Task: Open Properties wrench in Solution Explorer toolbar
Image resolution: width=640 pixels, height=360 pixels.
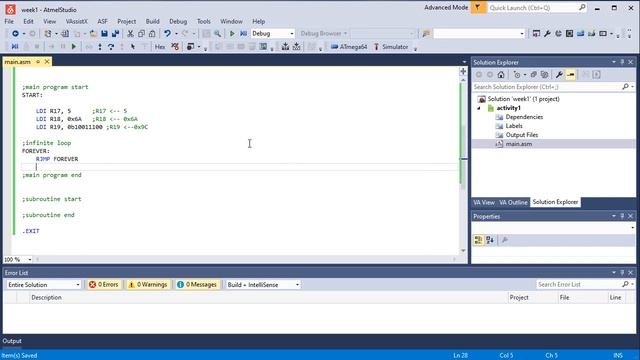Action: [x=559, y=75]
